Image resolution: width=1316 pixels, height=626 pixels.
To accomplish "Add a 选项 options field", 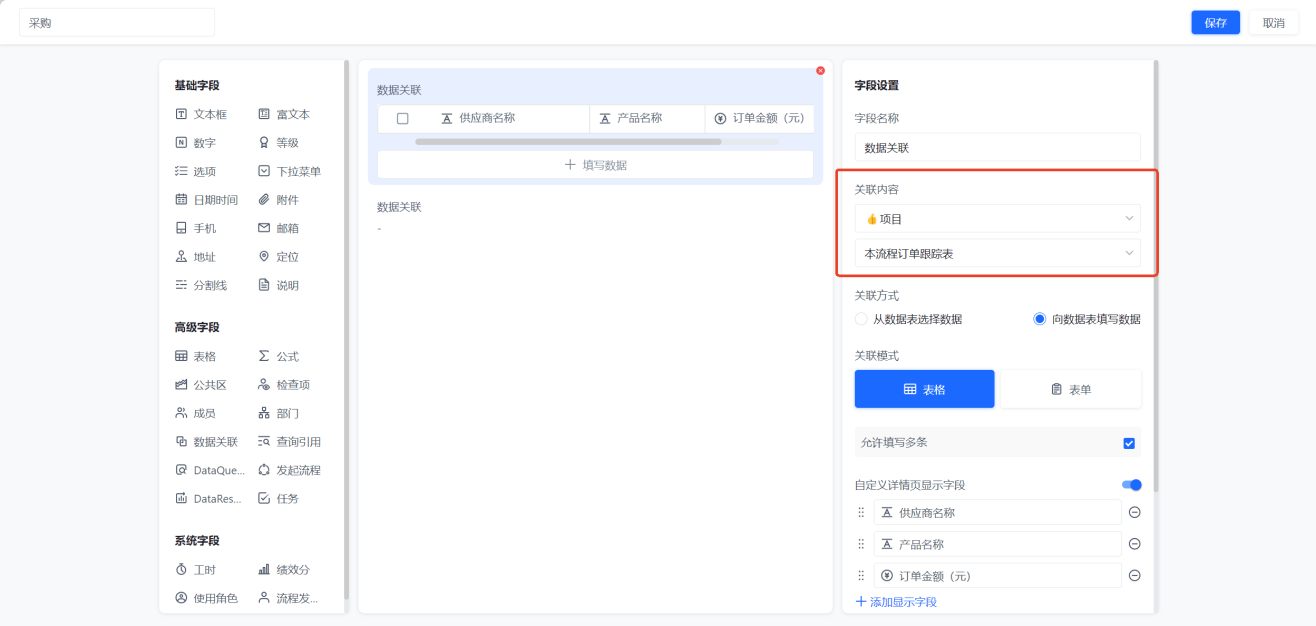I will (x=195, y=172).
